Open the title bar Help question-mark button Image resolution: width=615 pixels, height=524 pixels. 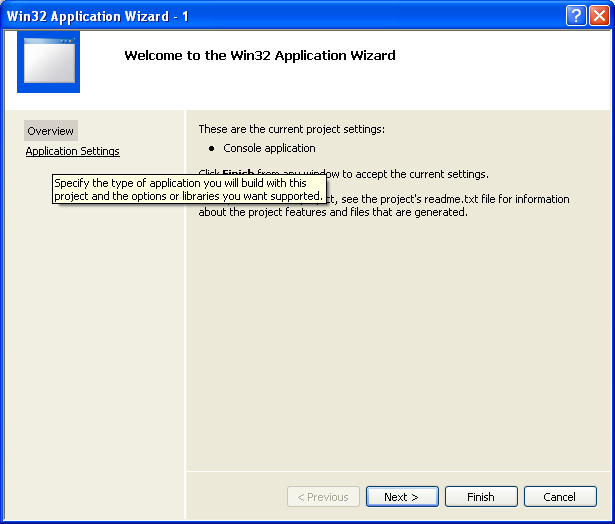tap(576, 16)
